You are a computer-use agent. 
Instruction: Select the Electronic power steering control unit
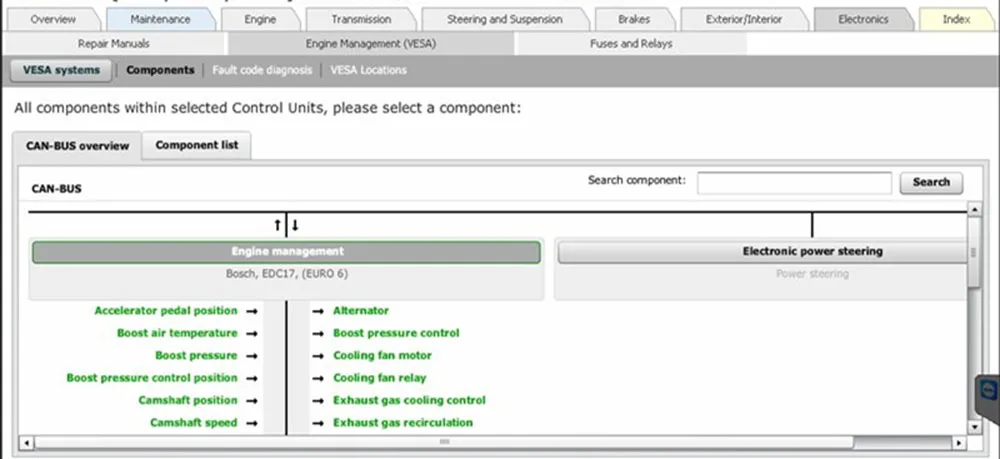pyautogui.click(x=812, y=251)
